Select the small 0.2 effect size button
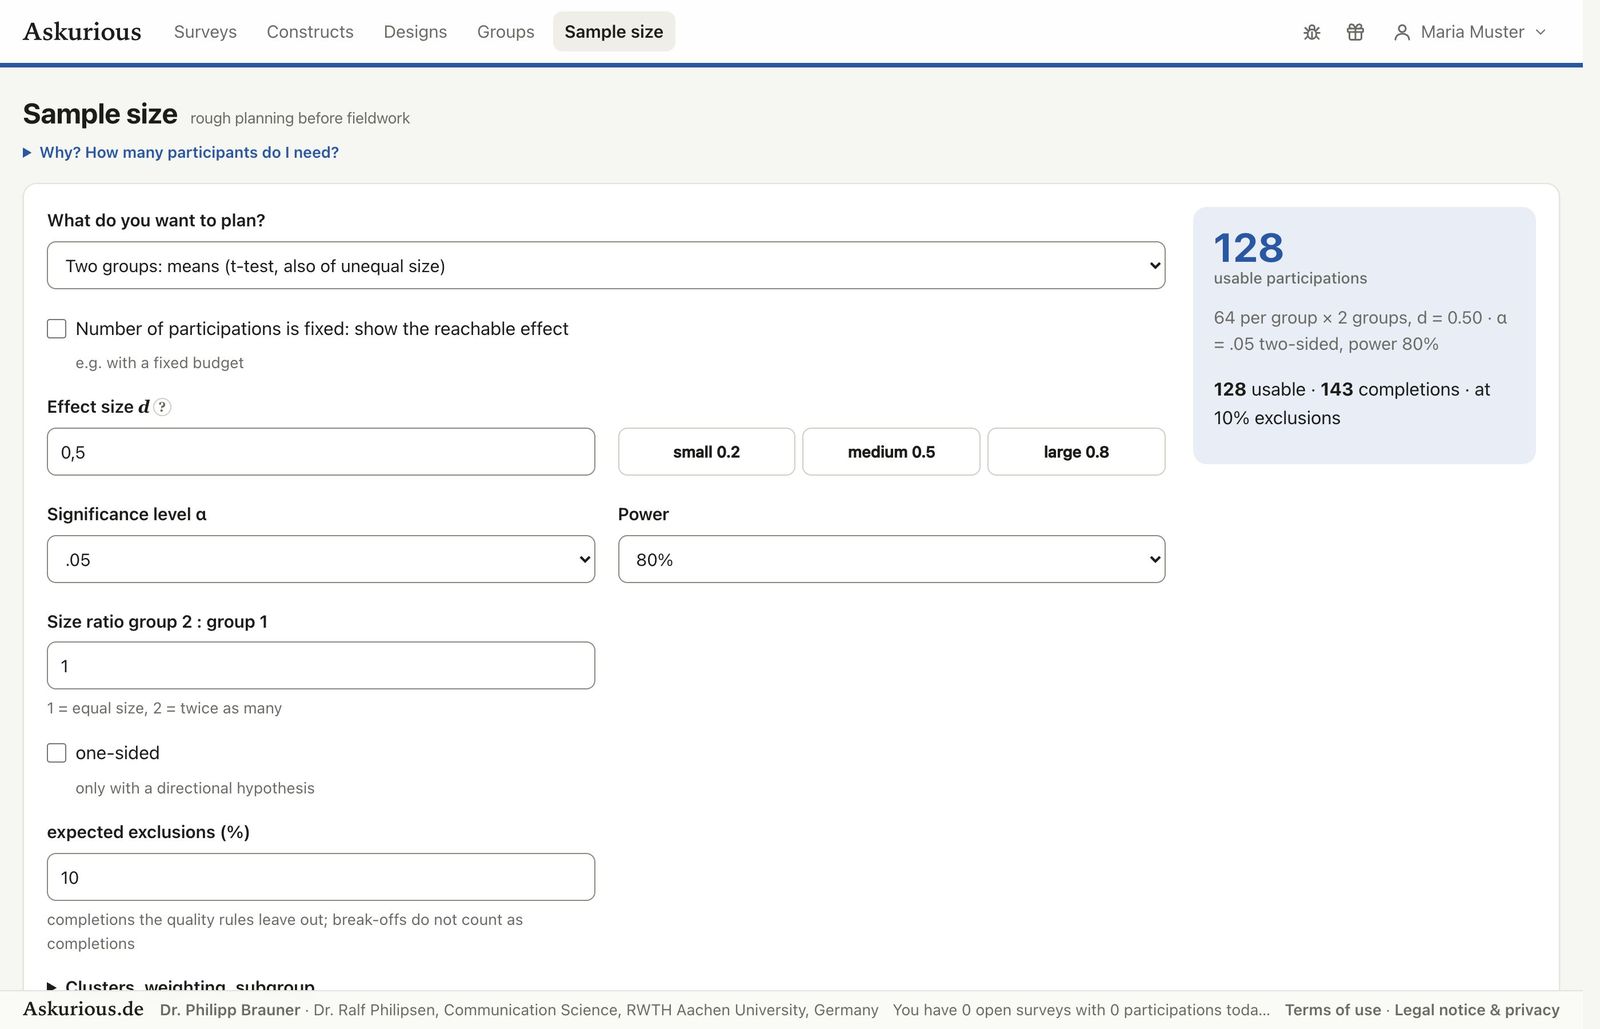Image resolution: width=1600 pixels, height=1029 pixels. [706, 452]
